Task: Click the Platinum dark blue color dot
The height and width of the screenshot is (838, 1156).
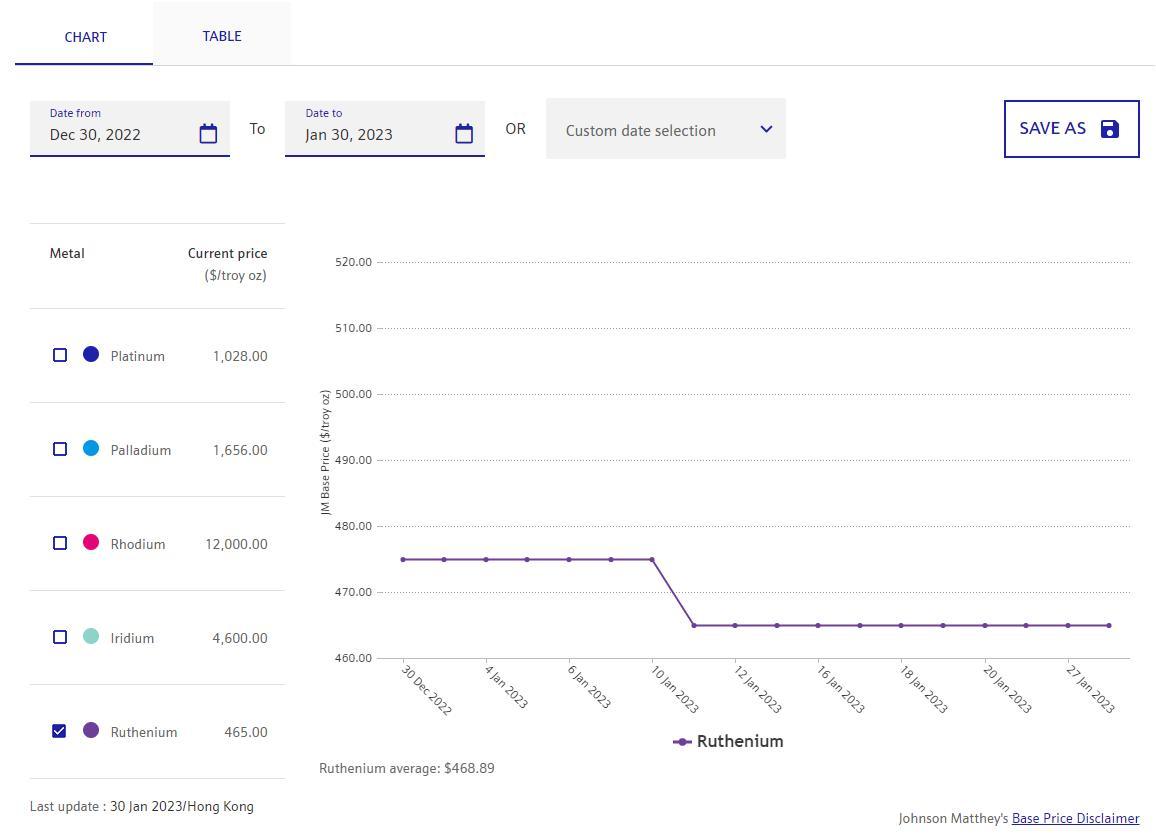Action: [x=91, y=354]
